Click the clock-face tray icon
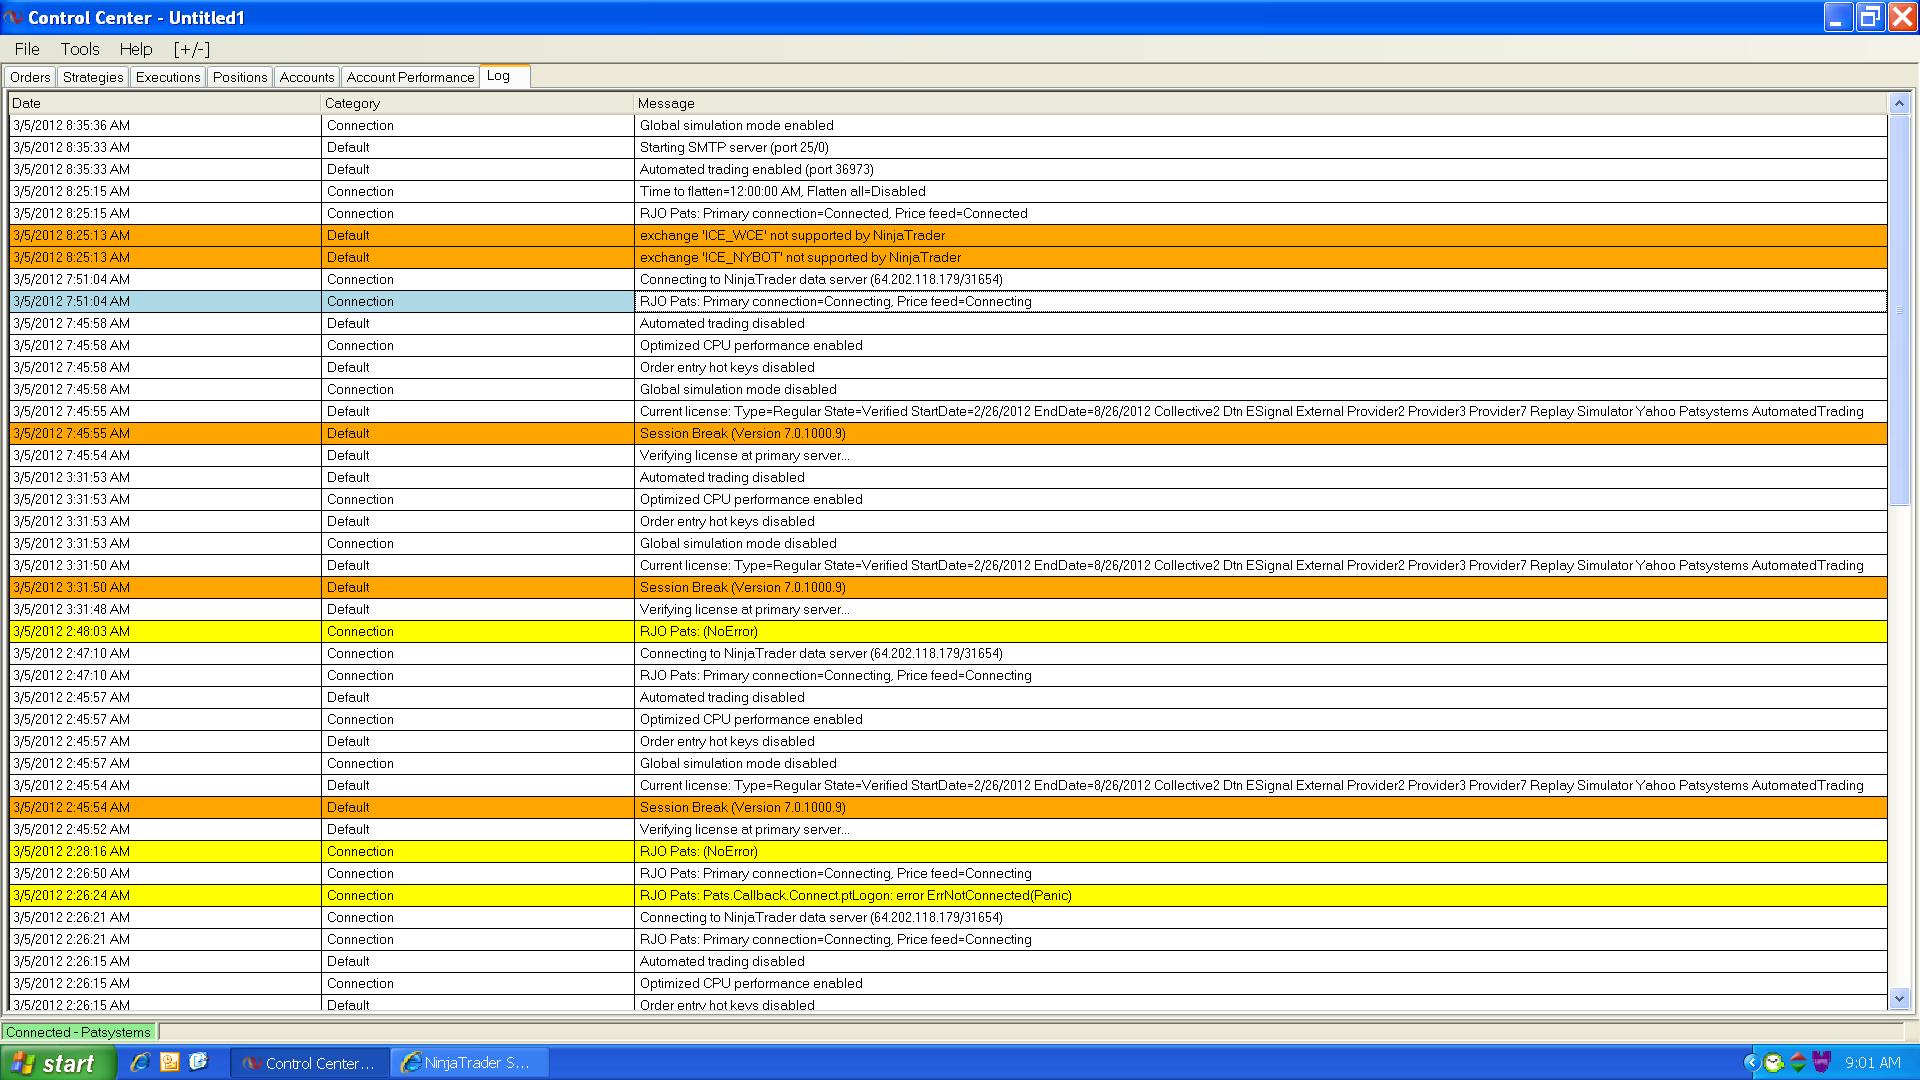 pos(1773,1063)
